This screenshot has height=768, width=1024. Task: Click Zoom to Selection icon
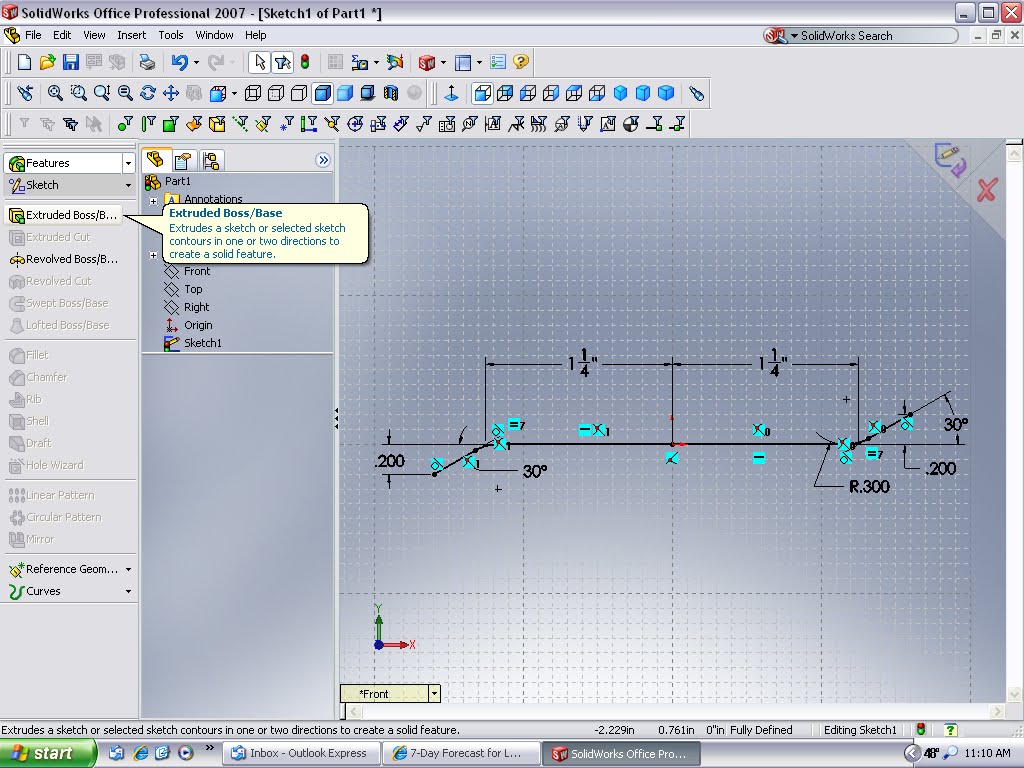125,93
